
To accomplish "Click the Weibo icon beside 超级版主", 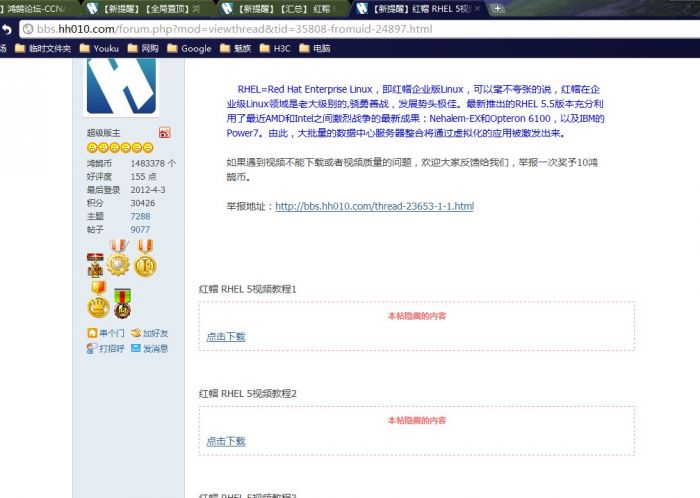I will pos(165,133).
